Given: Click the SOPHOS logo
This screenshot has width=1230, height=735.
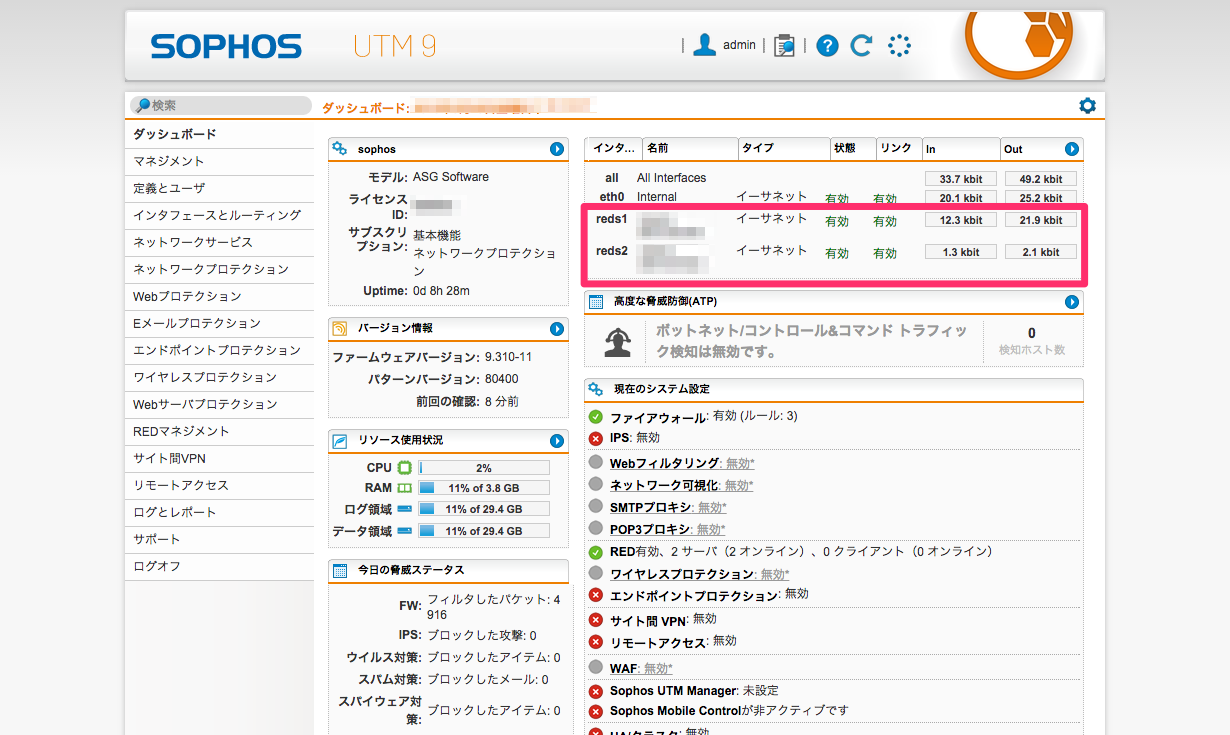Looking at the screenshot, I should click(x=226, y=46).
